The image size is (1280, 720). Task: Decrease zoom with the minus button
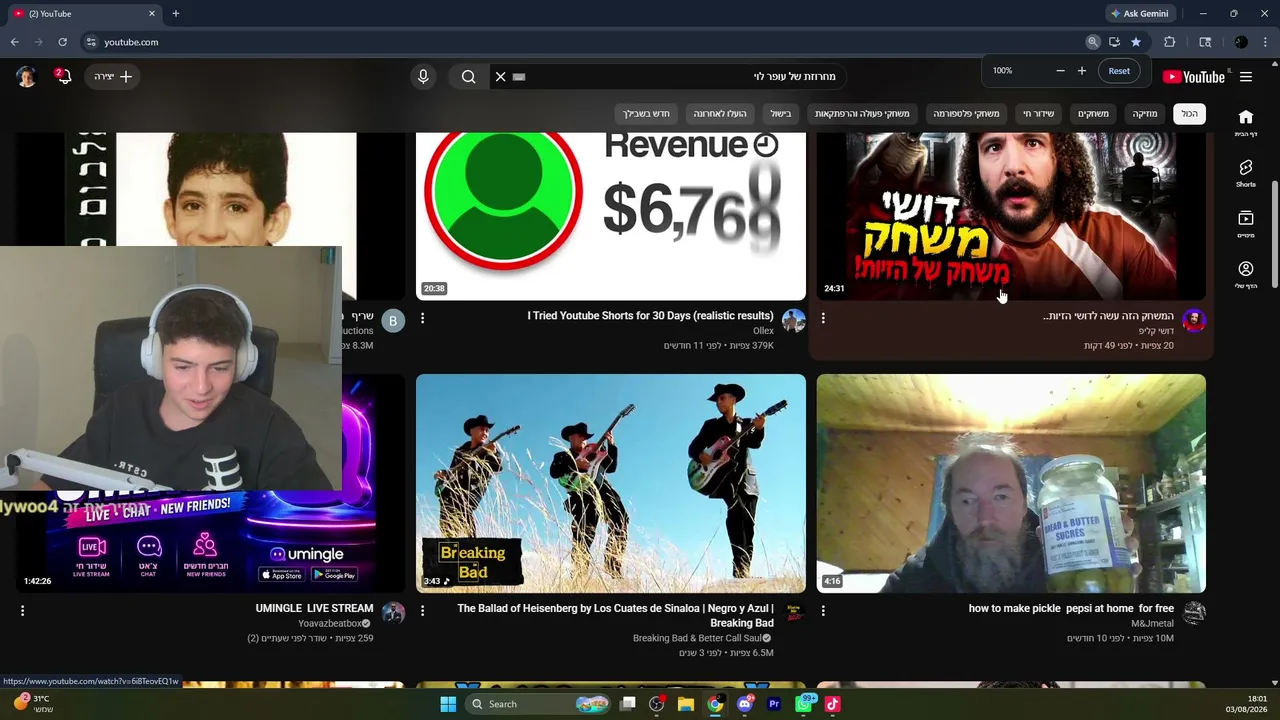(1060, 71)
